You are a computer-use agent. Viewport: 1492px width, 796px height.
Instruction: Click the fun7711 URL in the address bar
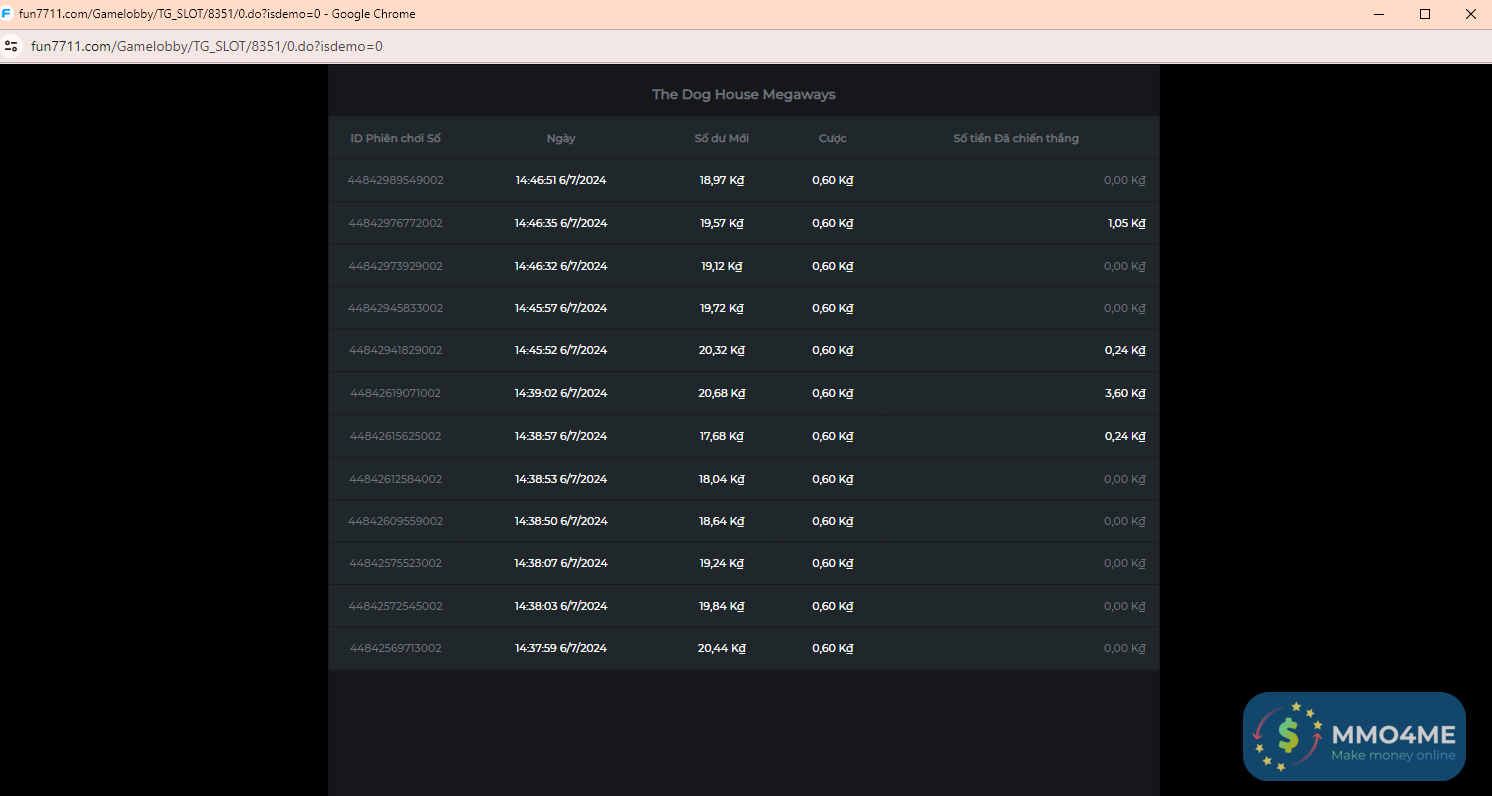click(x=207, y=46)
